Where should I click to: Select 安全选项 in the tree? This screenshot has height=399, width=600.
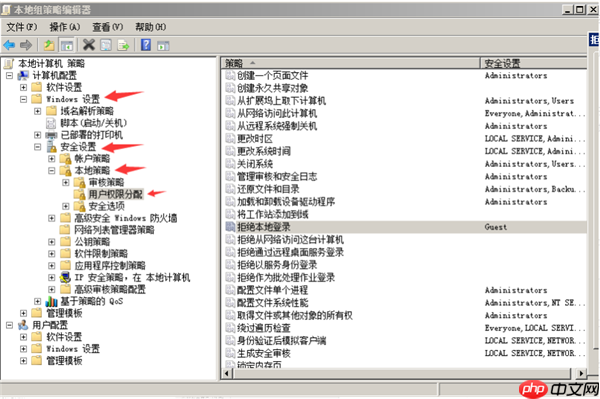106,206
